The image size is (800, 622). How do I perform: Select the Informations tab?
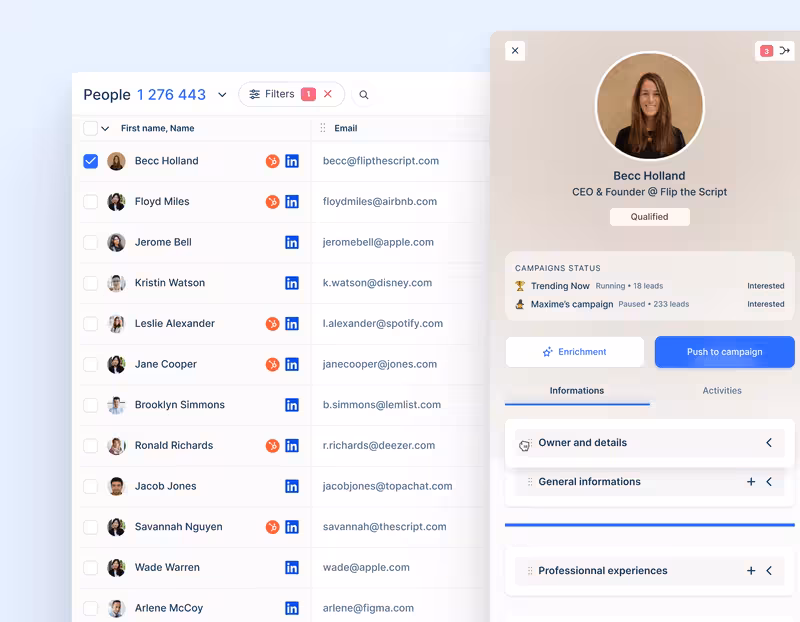[577, 391]
